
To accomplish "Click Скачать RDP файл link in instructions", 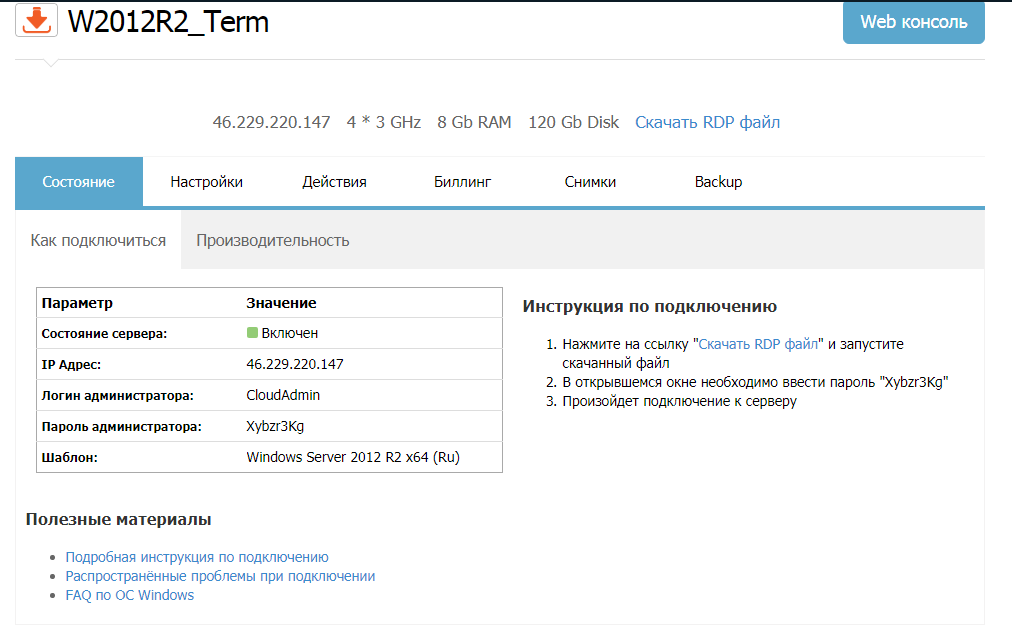I will [758, 344].
